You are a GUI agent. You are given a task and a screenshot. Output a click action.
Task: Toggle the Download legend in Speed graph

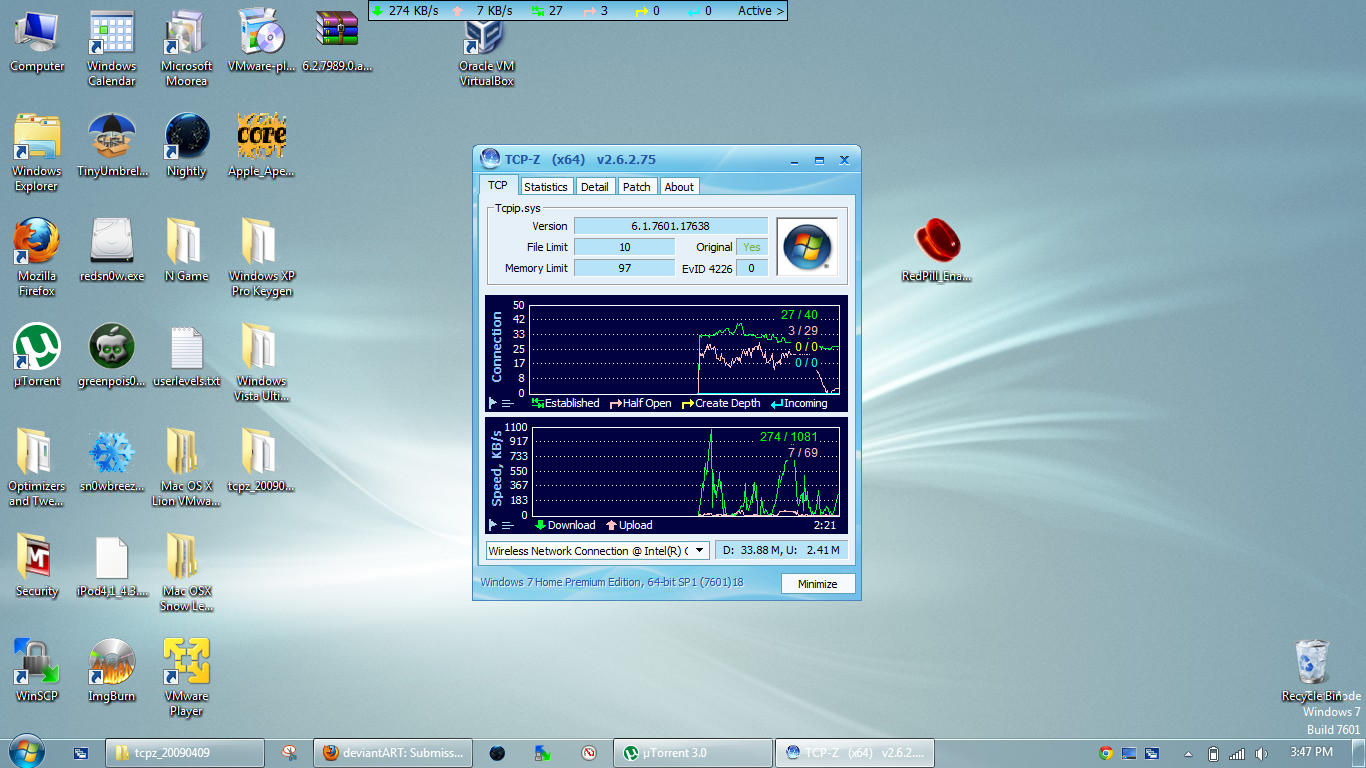click(565, 525)
